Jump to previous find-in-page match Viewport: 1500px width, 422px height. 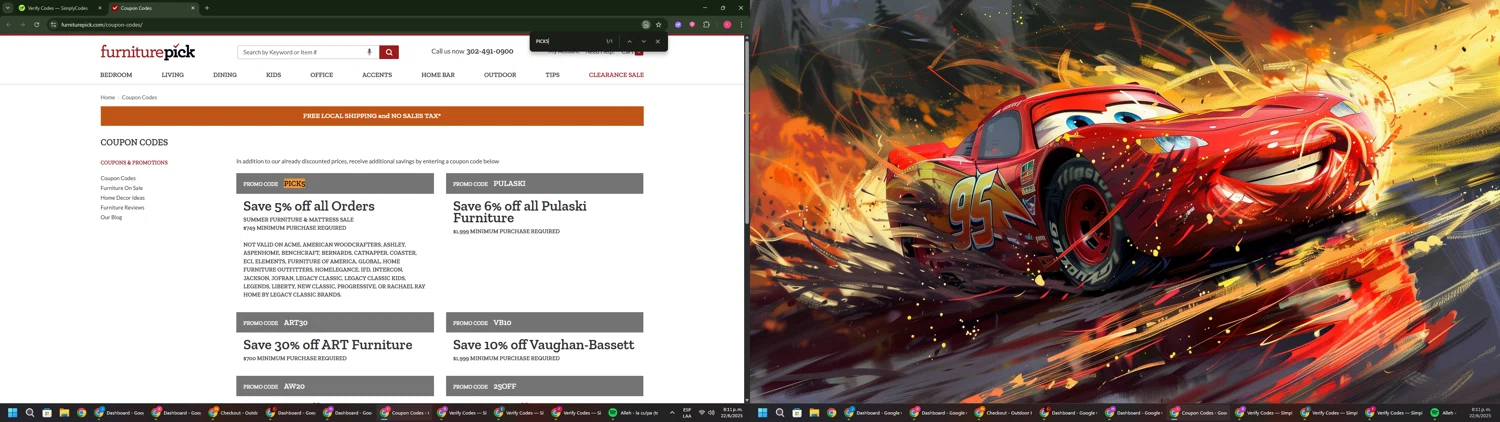pyautogui.click(x=629, y=41)
